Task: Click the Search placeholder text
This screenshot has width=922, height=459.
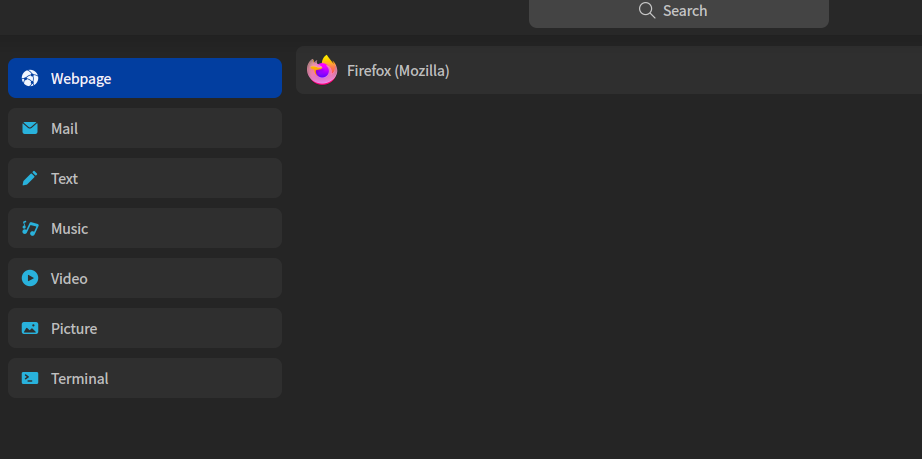Action: (x=685, y=11)
